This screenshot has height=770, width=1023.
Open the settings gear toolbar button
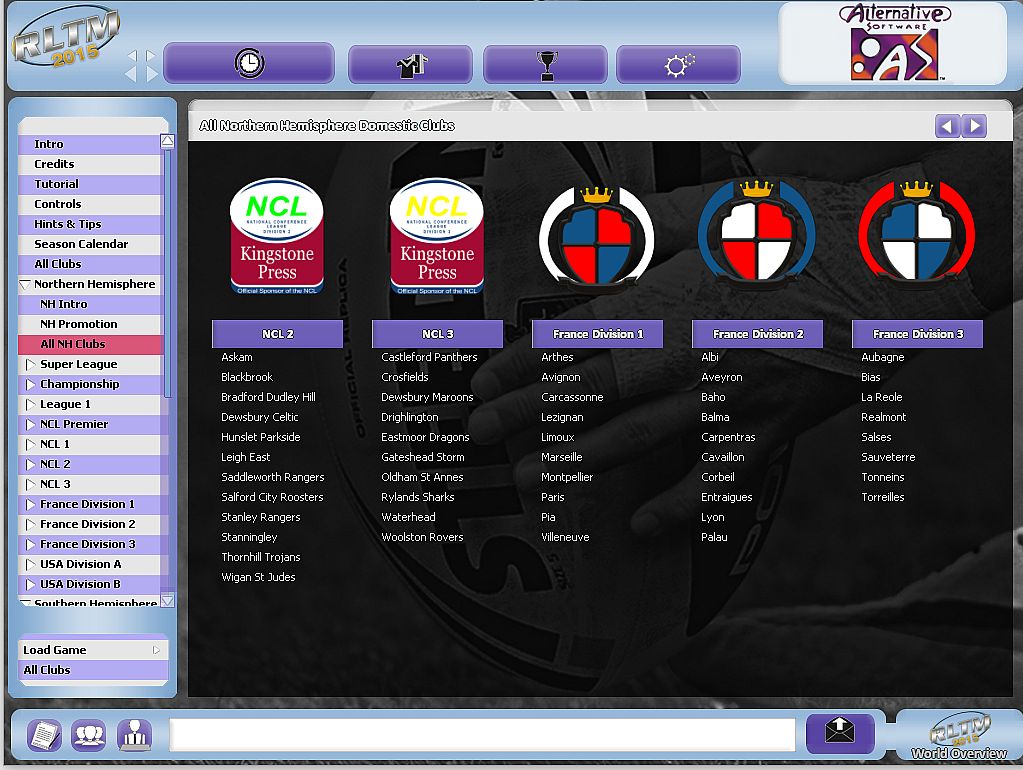pyautogui.click(x=679, y=65)
